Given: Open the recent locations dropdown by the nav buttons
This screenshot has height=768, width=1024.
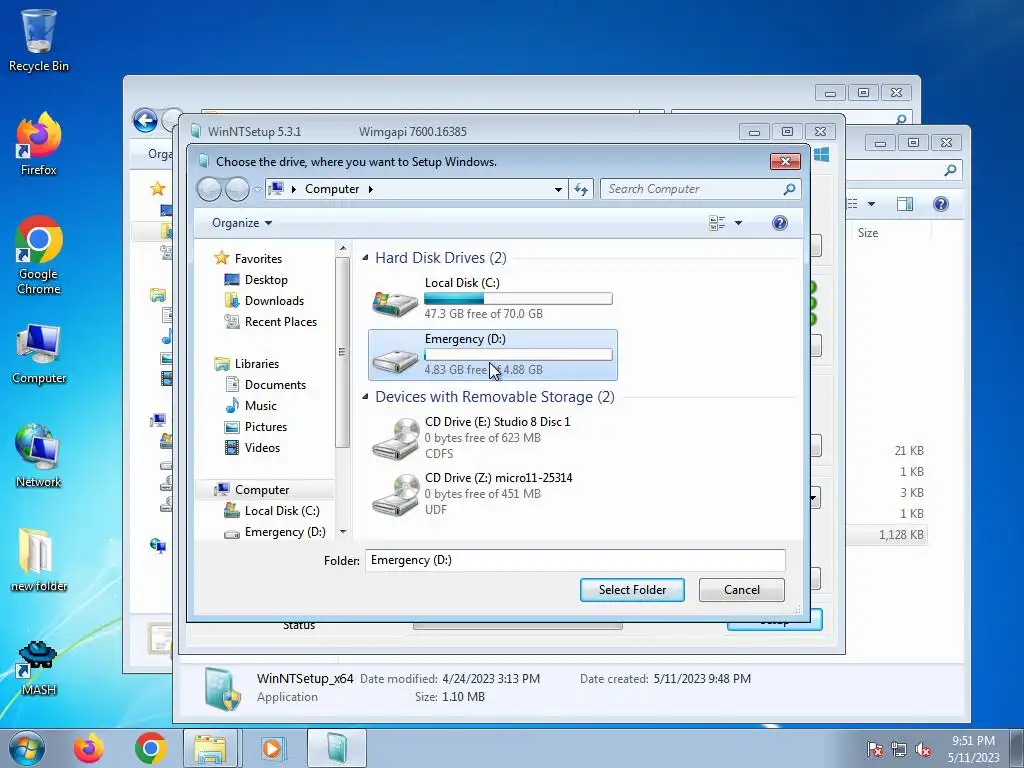Looking at the screenshot, I should coord(257,190).
